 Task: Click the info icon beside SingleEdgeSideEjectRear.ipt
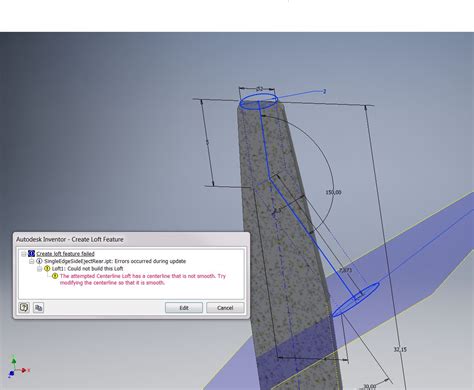[x=39, y=261]
